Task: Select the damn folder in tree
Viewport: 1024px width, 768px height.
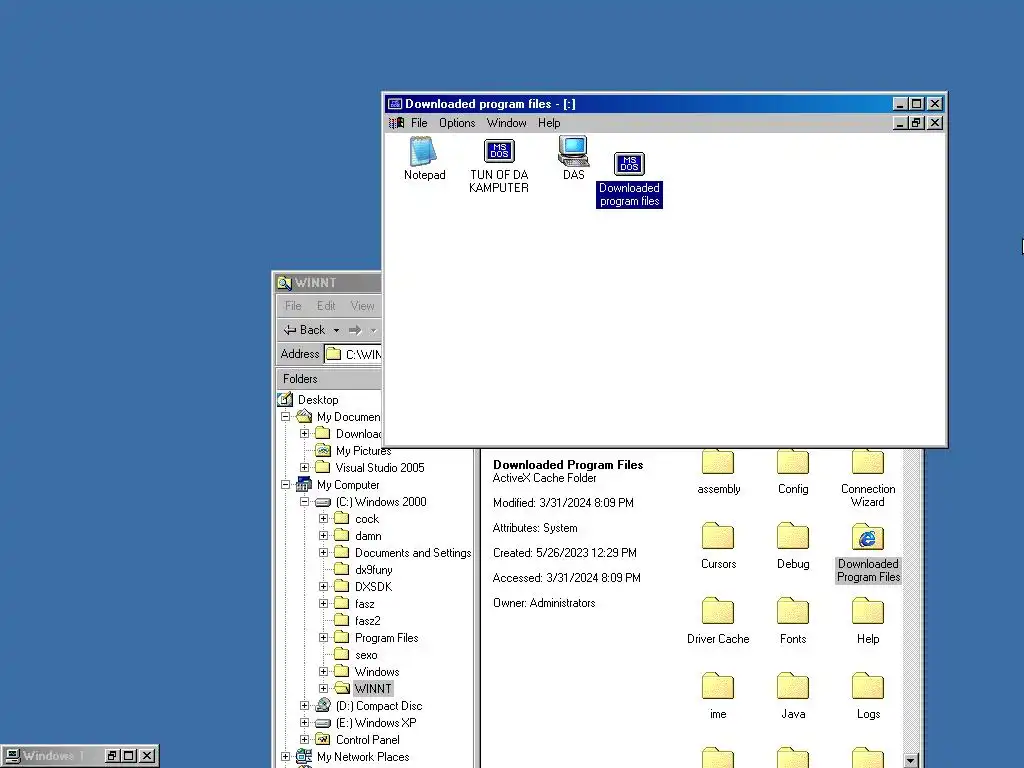Action: (x=368, y=536)
